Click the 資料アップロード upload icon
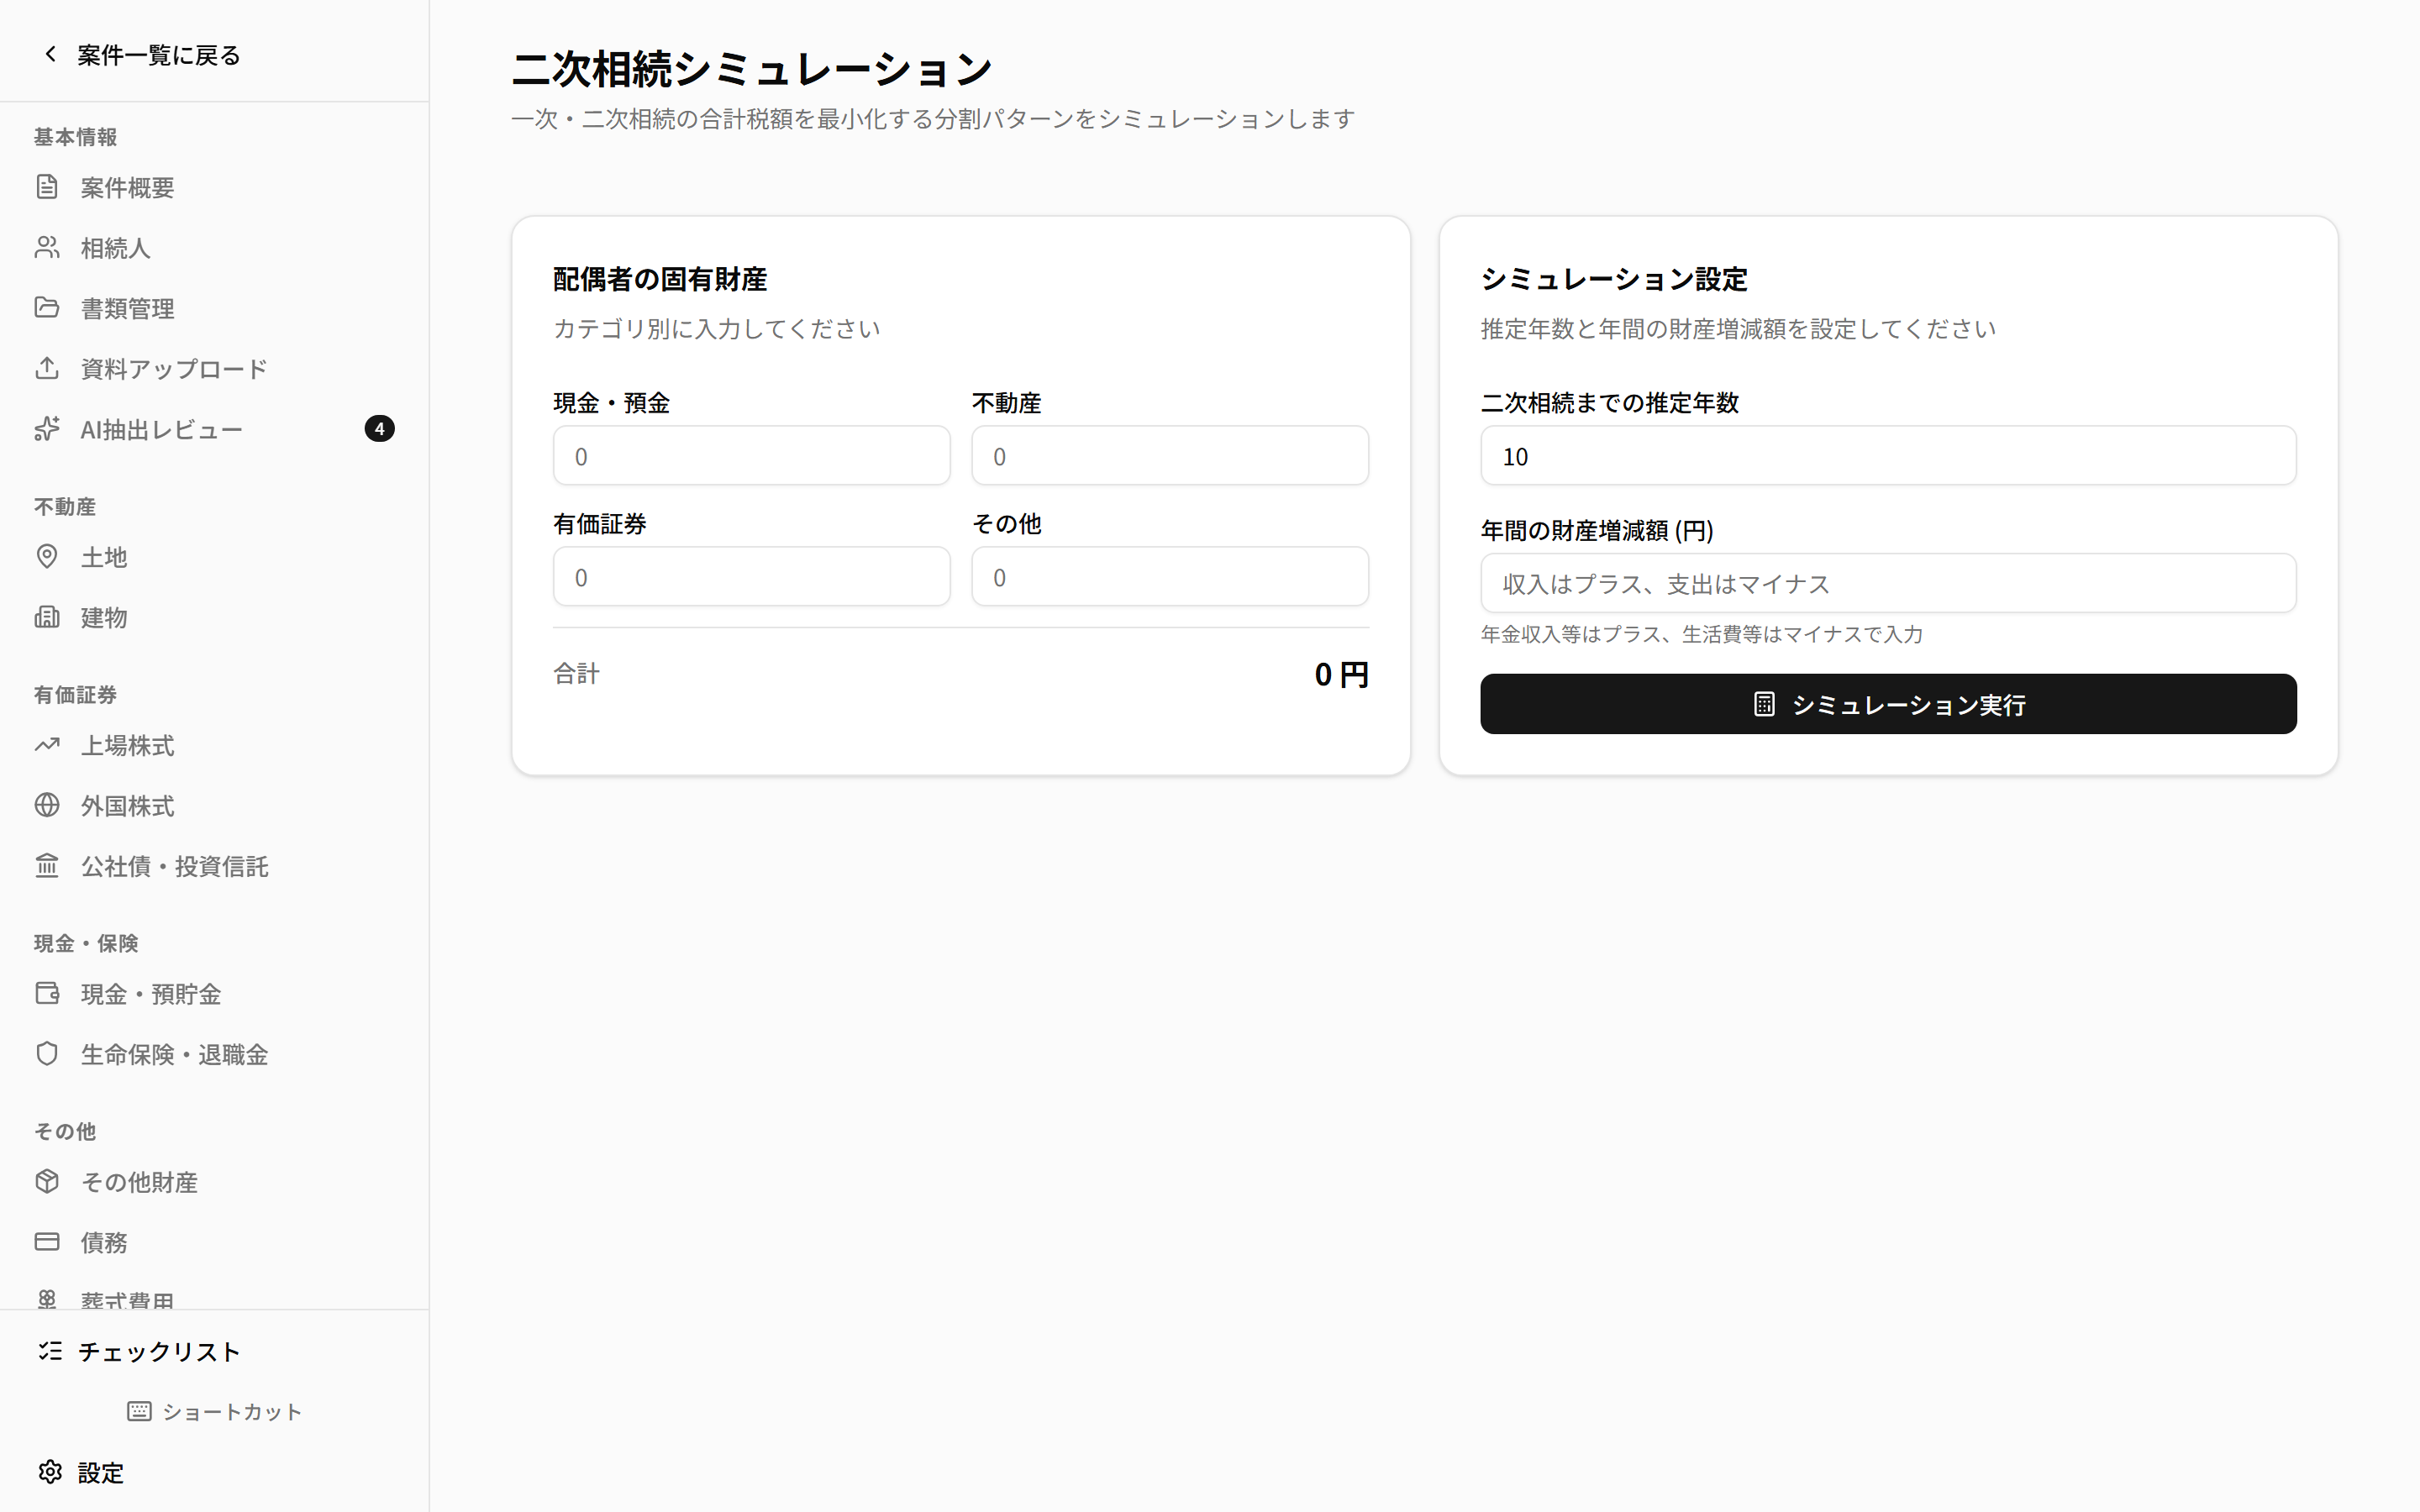This screenshot has width=2420, height=1512. point(48,368)
